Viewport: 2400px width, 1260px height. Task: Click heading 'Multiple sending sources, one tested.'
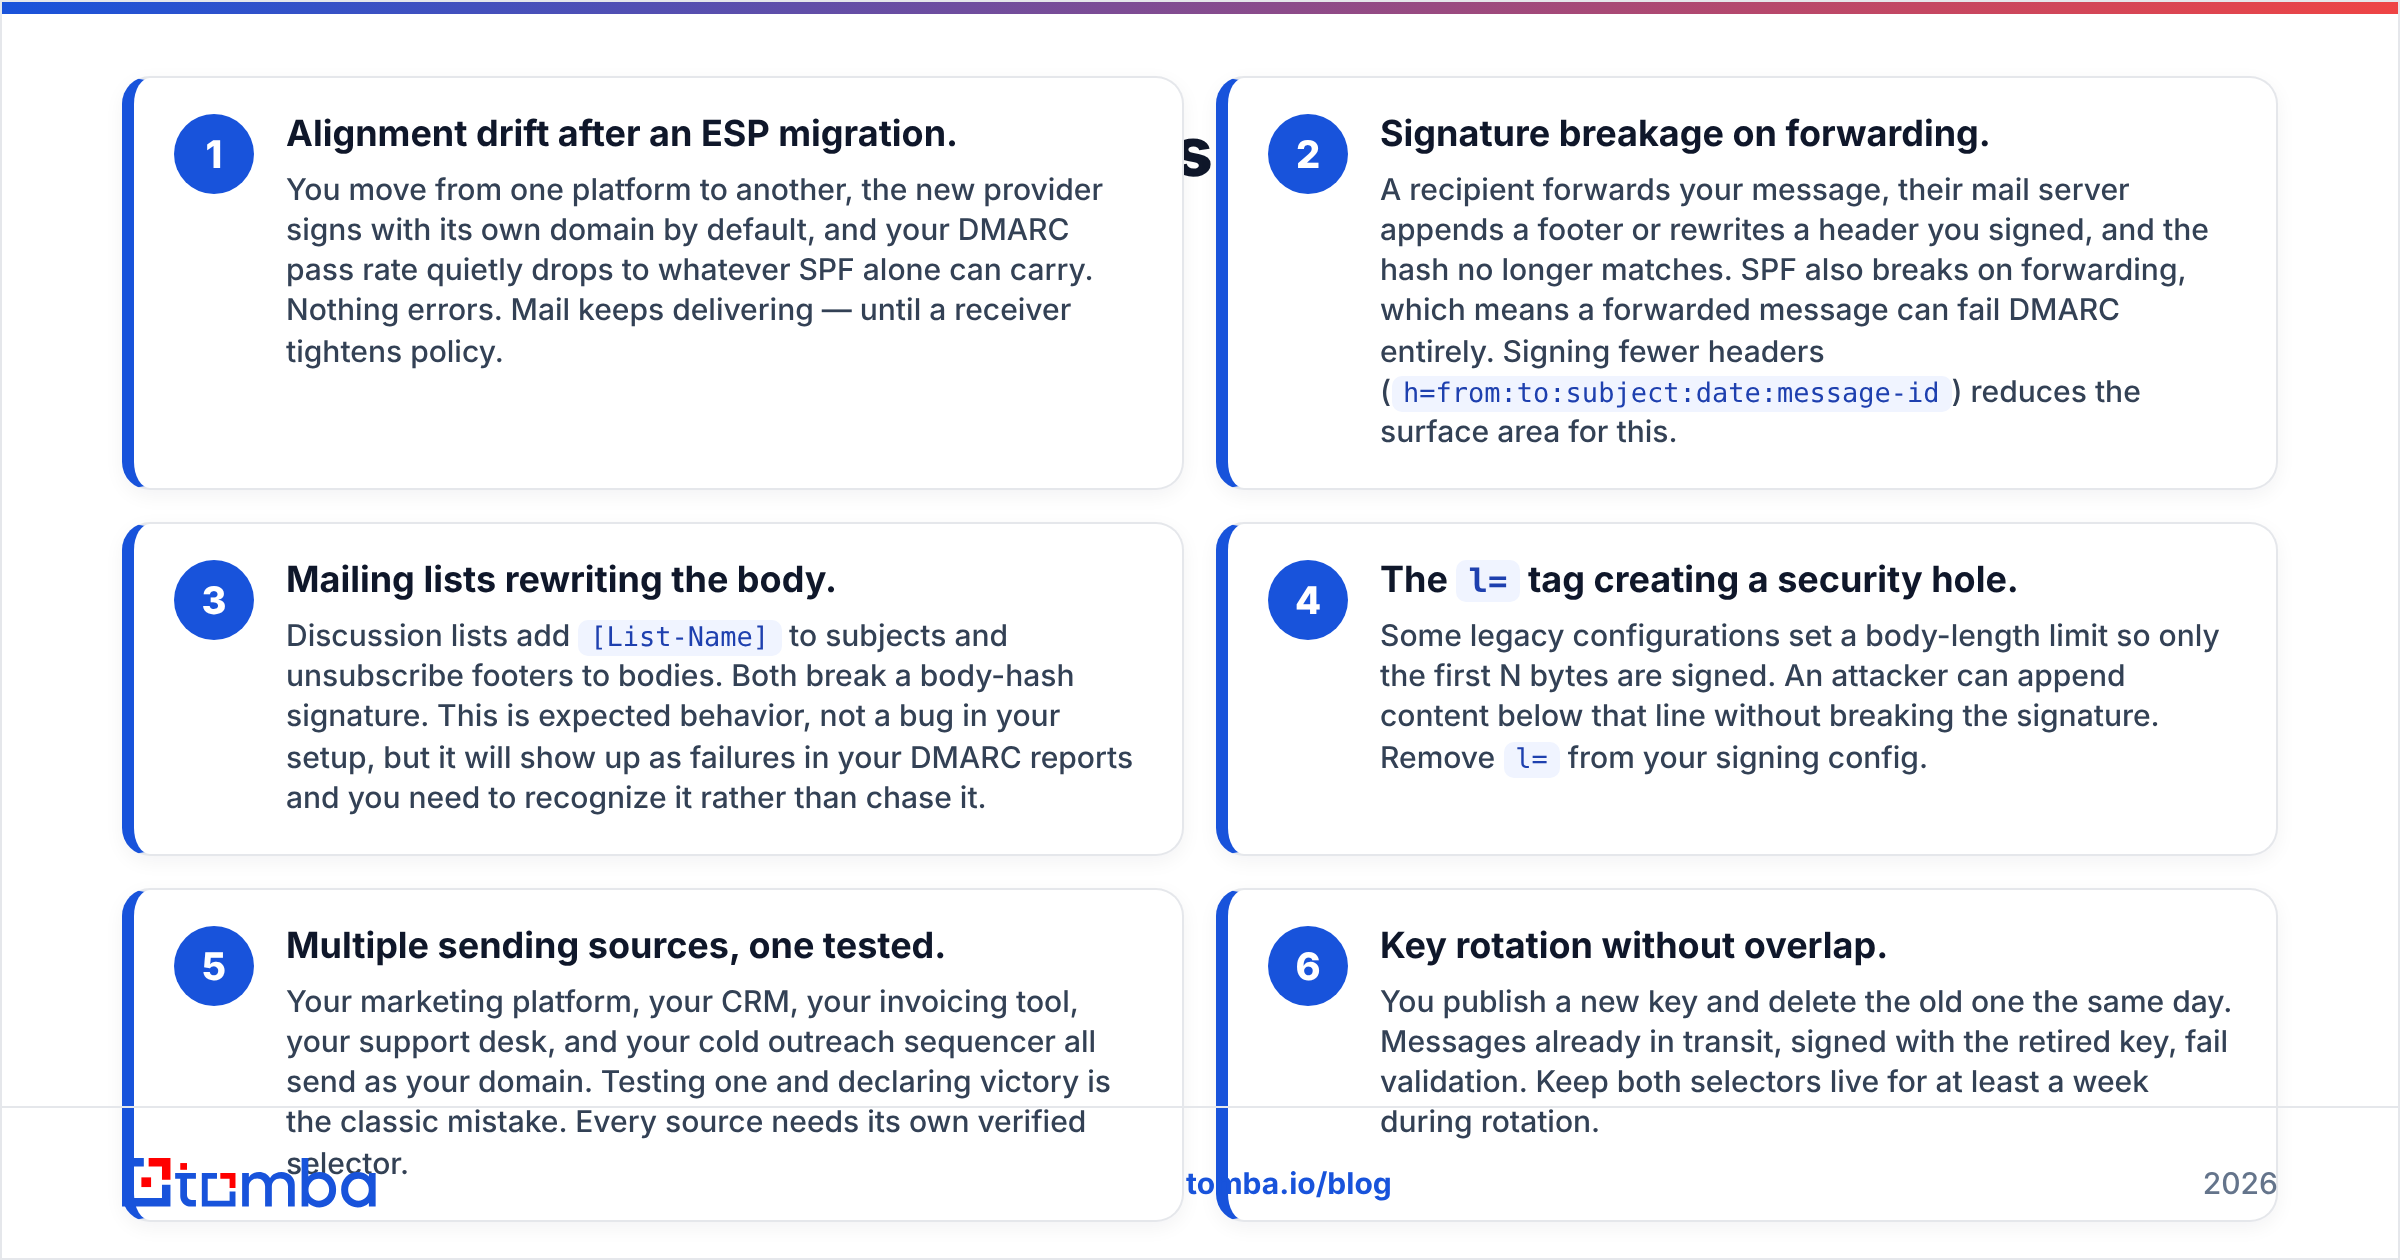coord(615,946)
